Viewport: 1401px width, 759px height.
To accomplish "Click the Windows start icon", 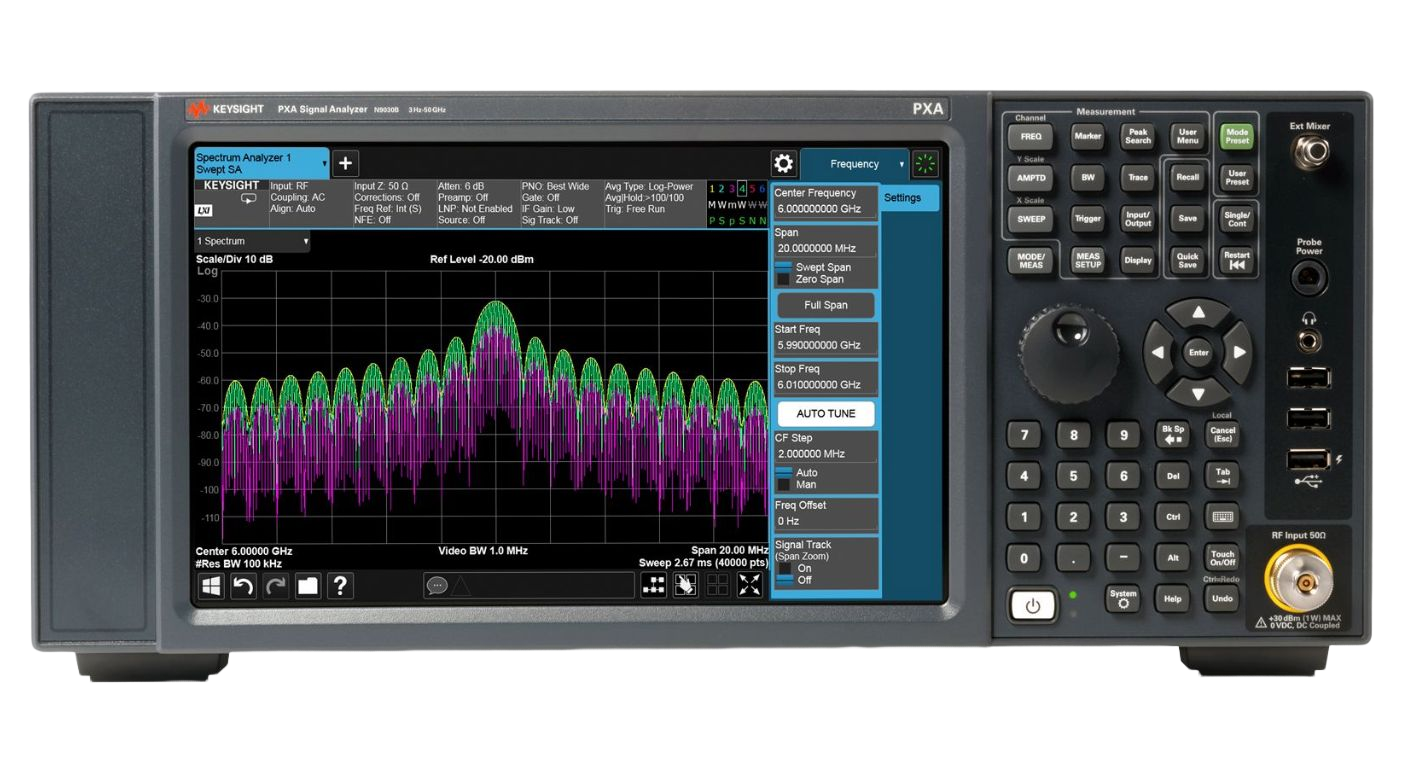I will tap(211, 586).
